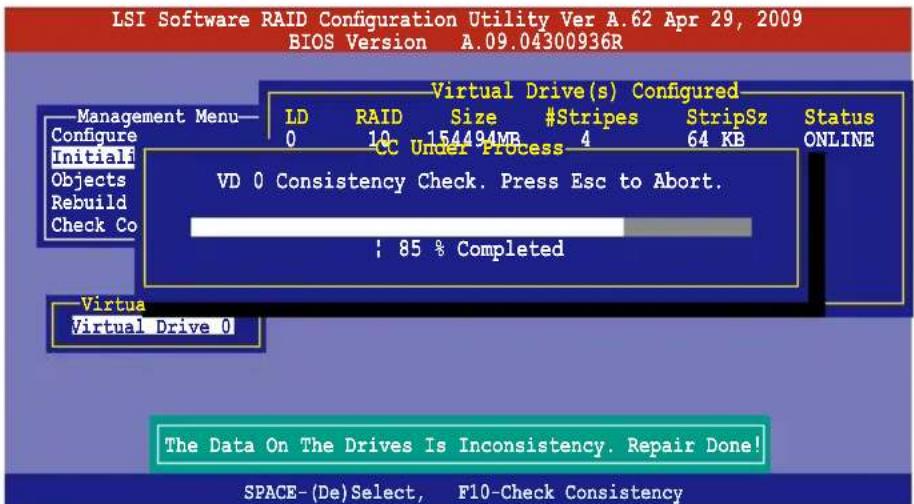Select Check Consistency in the Management Menu
914x504 pixels.
(x=94, y=225)
